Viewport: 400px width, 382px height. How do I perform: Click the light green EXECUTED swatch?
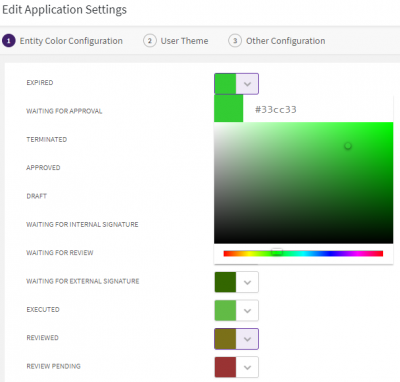225,311
